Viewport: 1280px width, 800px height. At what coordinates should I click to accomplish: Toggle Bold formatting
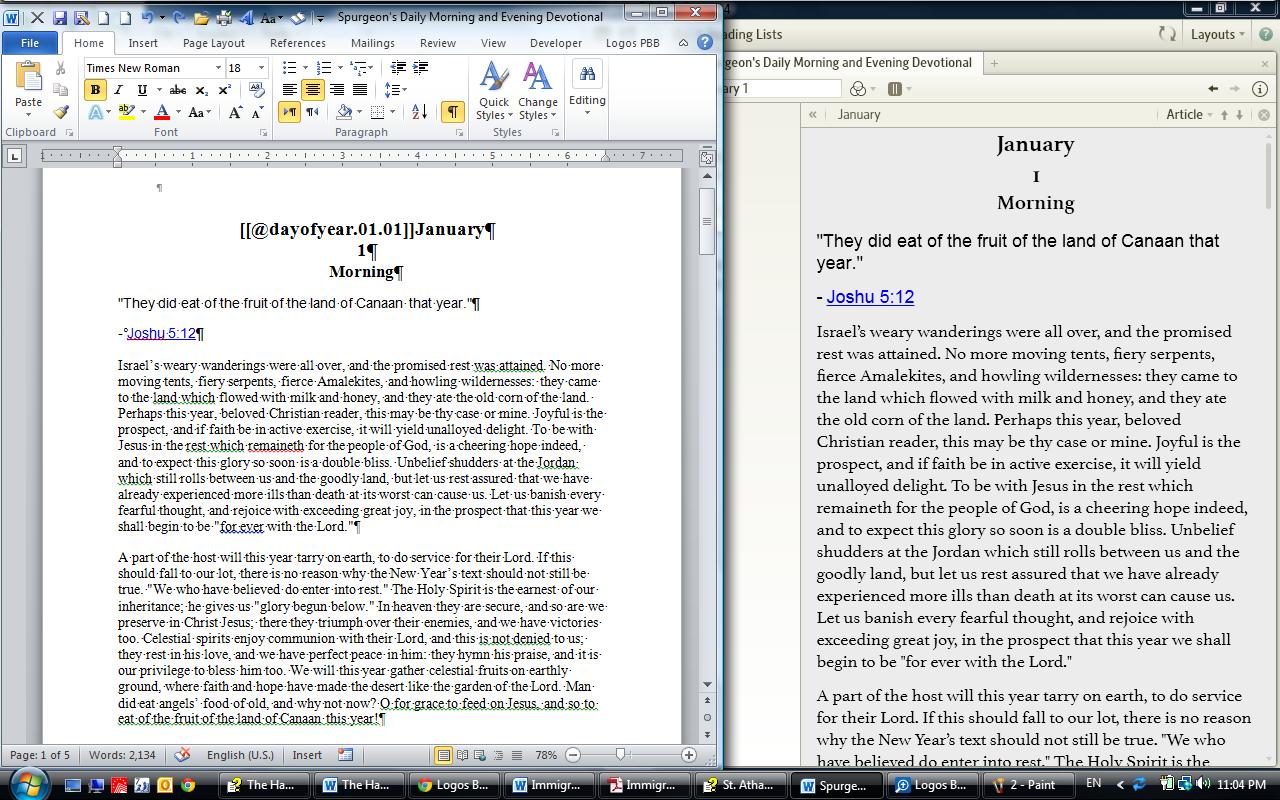(x=95, y=90)
